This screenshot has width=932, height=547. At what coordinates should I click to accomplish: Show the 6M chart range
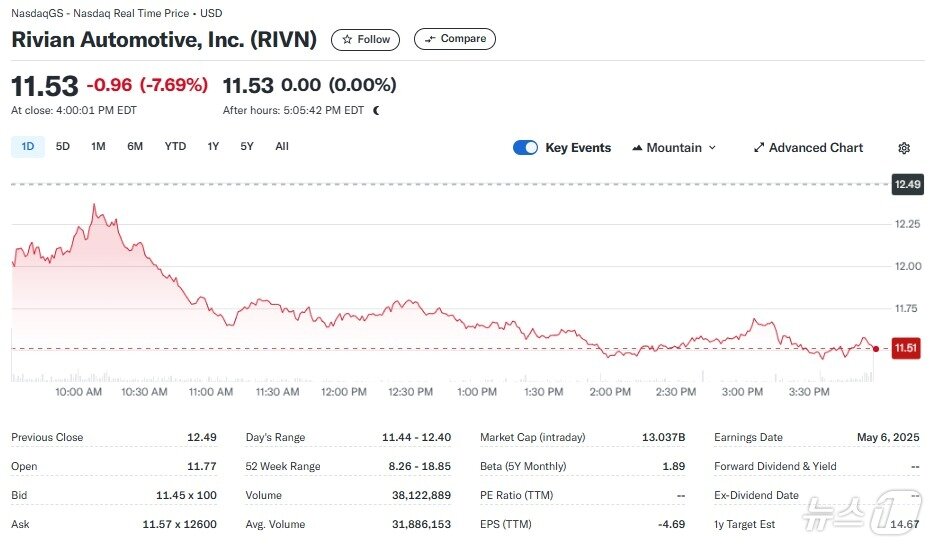point(135,147)
